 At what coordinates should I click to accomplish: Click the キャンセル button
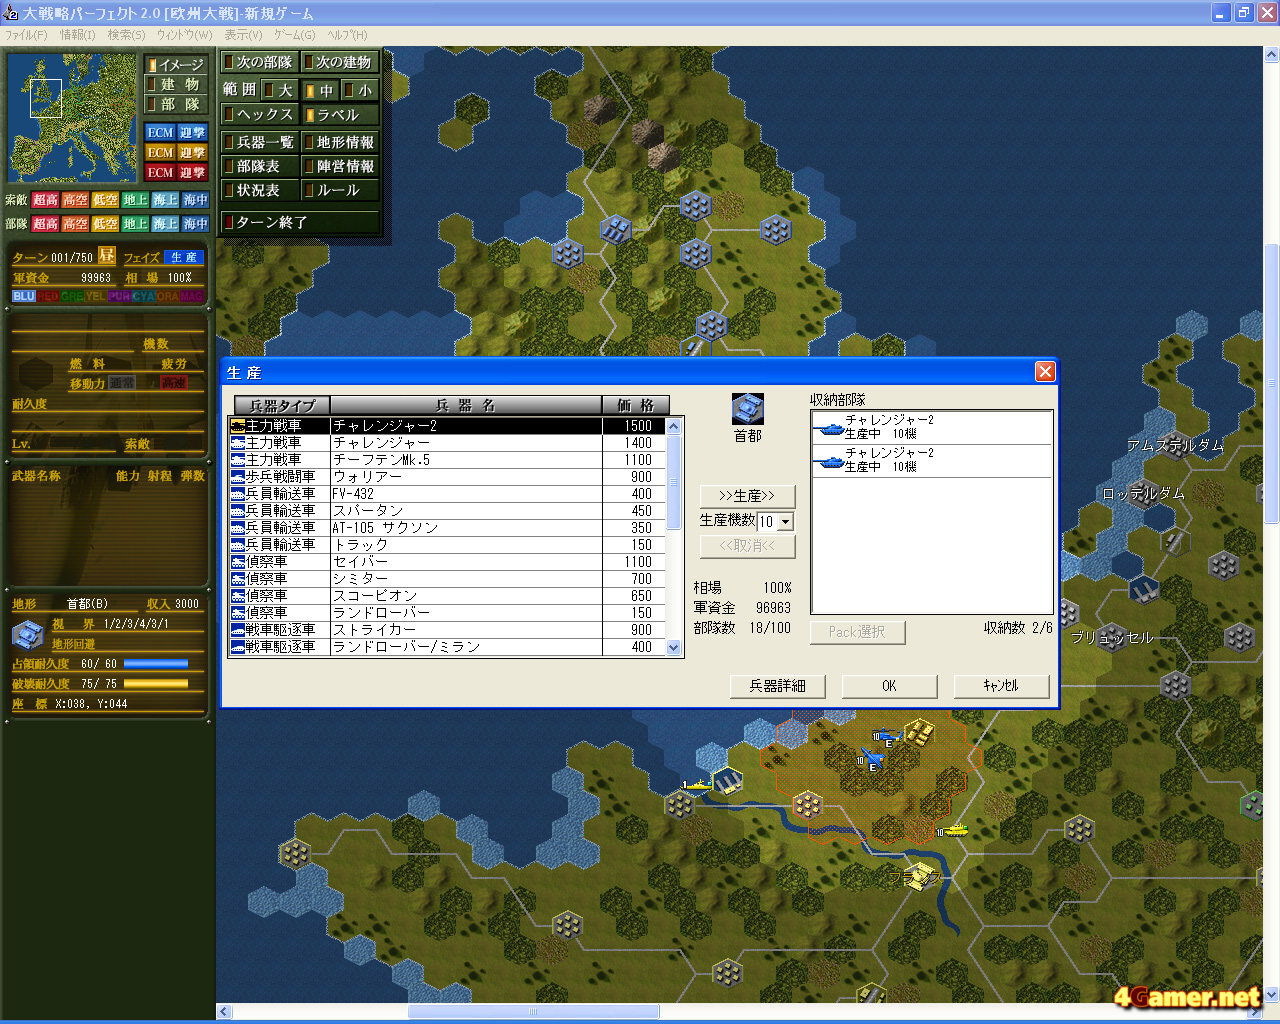(1000, 686)
